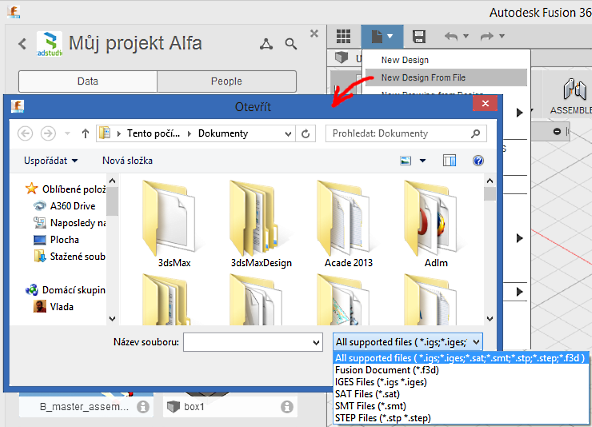Image resolution: width=592 pixels, height=427 pixels.
Task: Click the Tento počí... breadcrumb
Action: pos(153,133)
